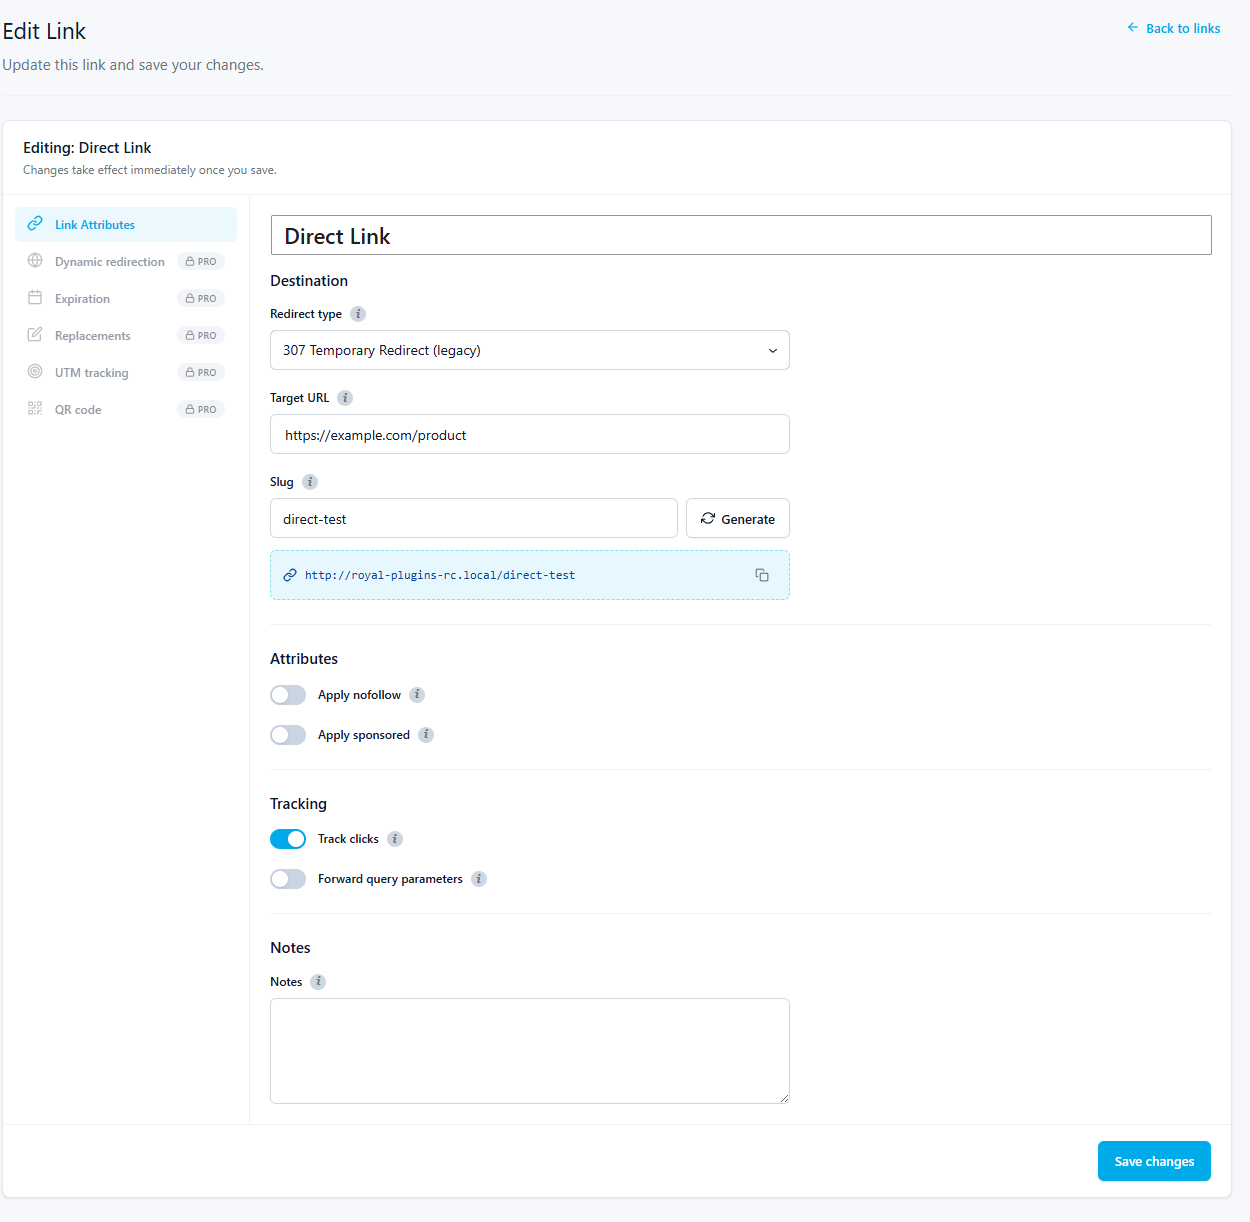Open the UTM tracking tab
The width and height of the screenshot is (1250, 1222).
click(126, 373)
